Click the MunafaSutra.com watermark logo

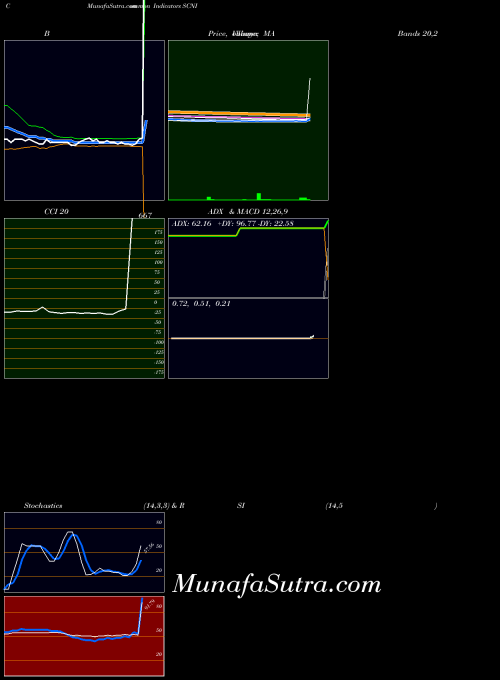[277, 584]
